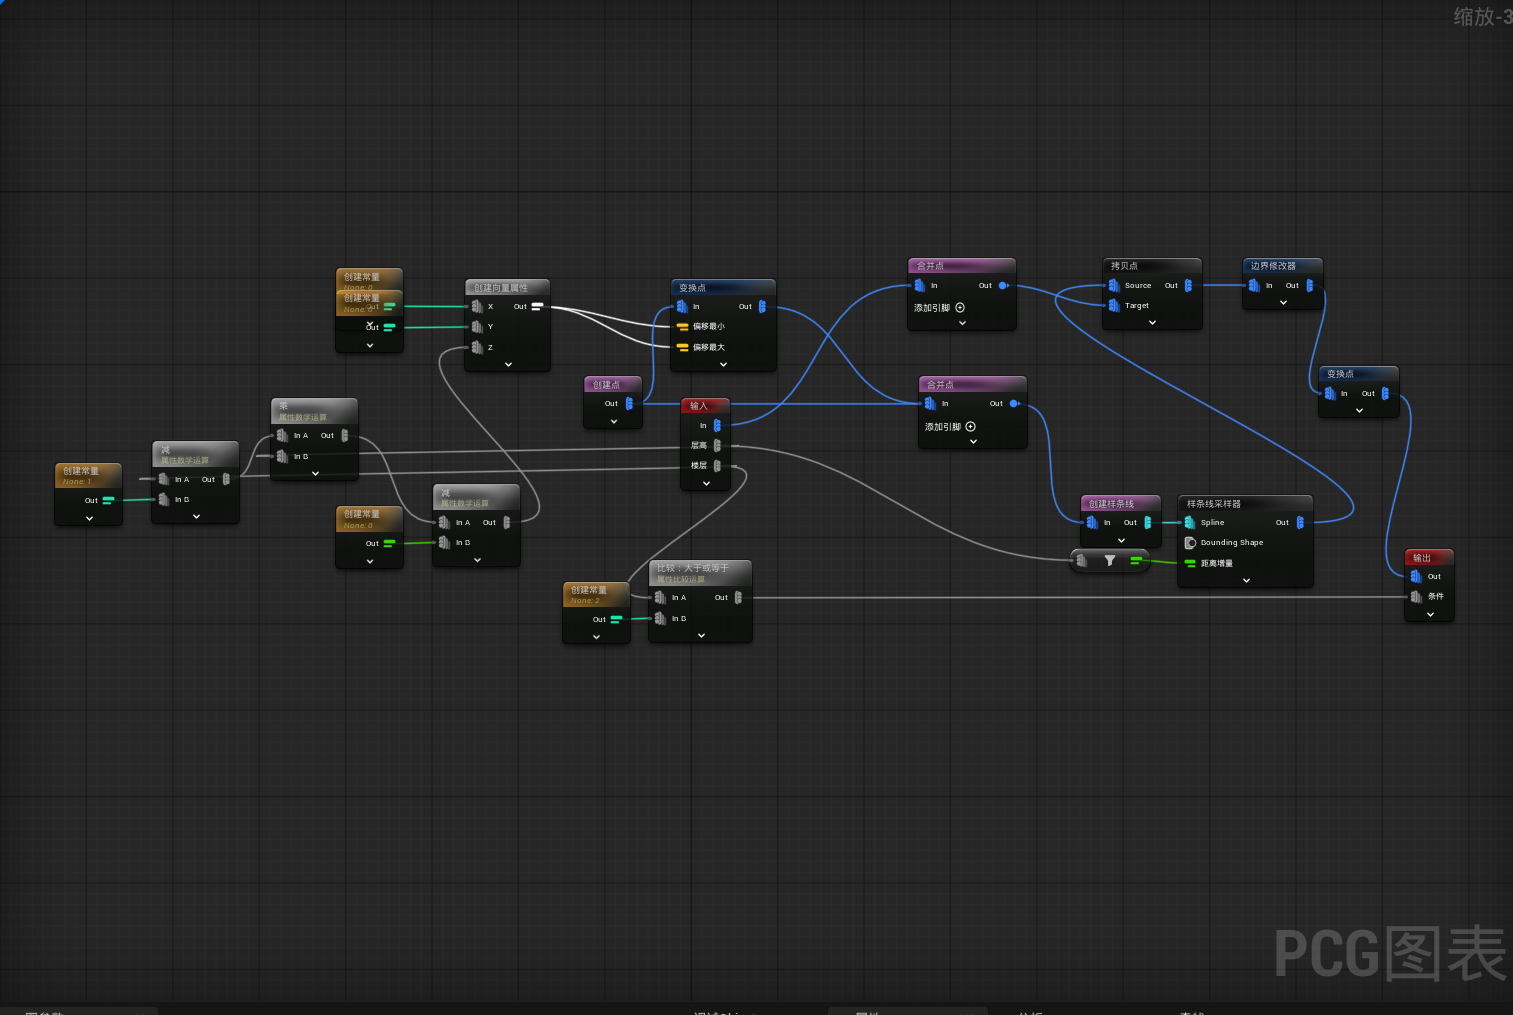Select the 创建向量属性 node title
Screen dimensions: 1513x1015
[501, 288]
